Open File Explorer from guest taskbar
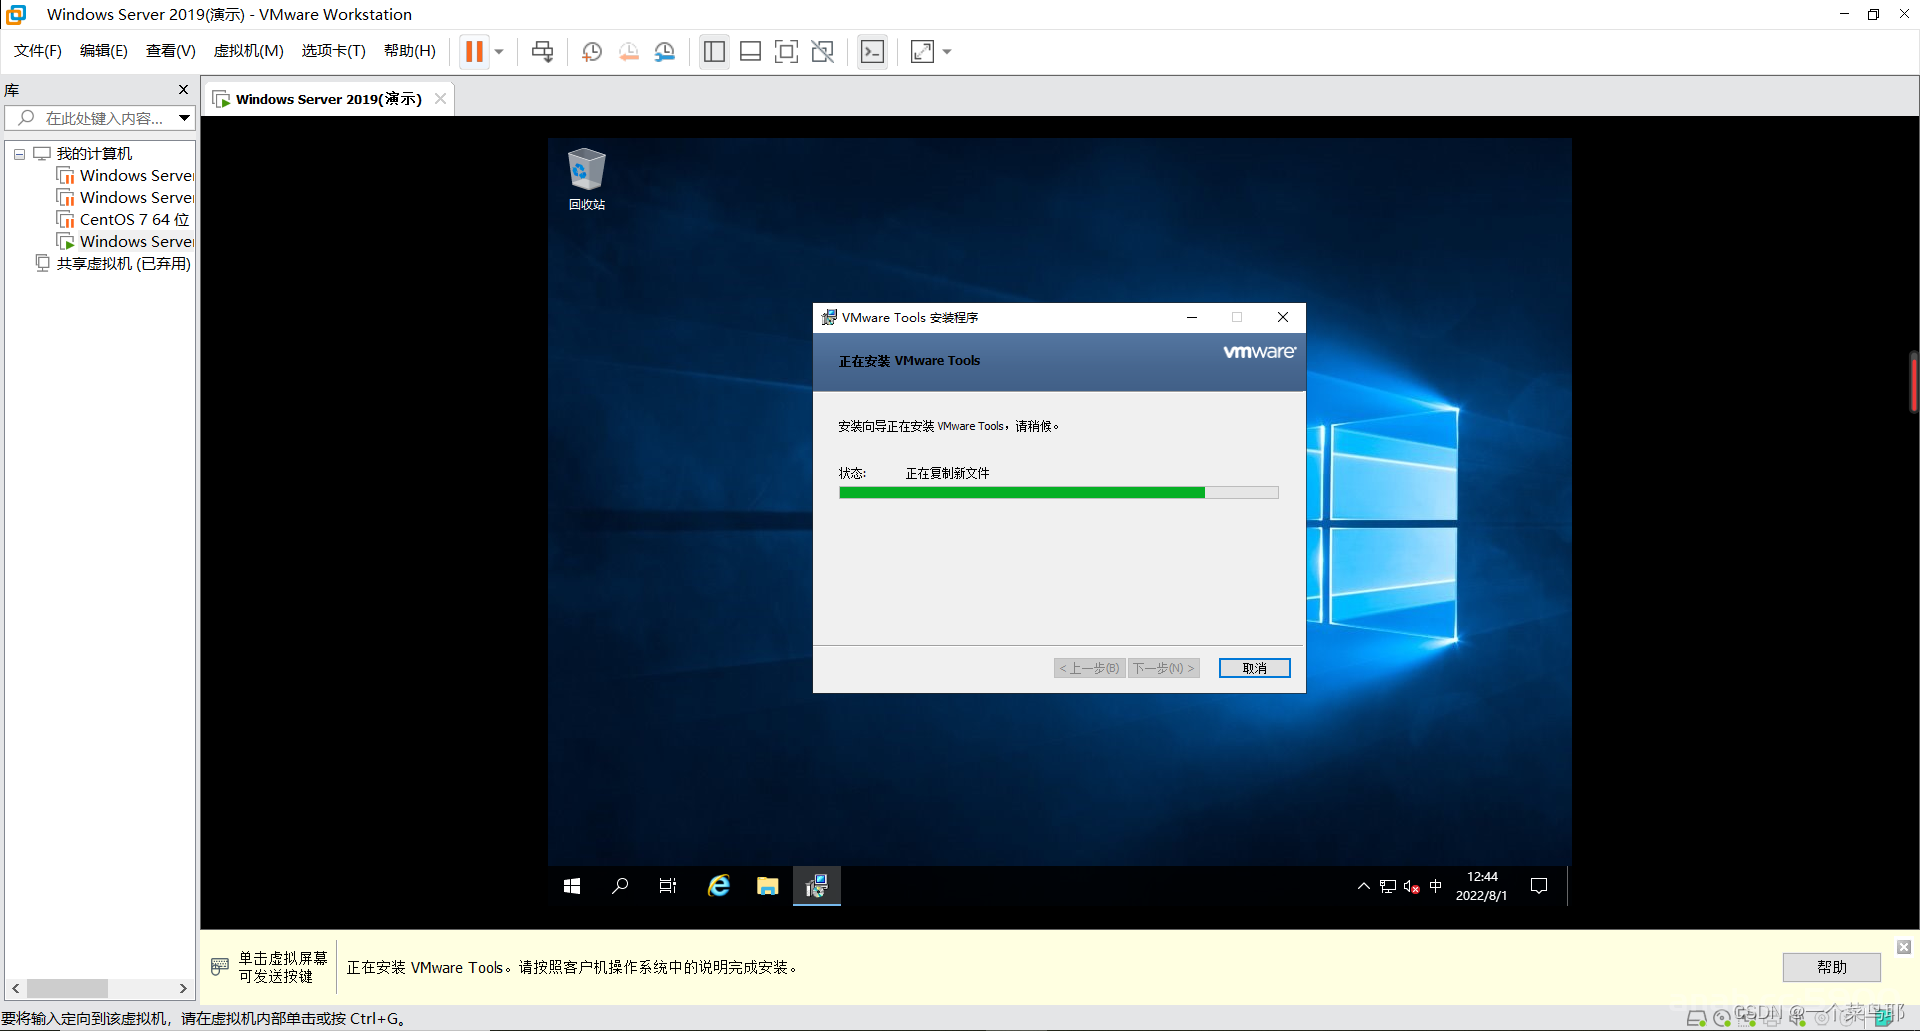This screenshot has height=1031, width=1920. (x=767, y=886)
